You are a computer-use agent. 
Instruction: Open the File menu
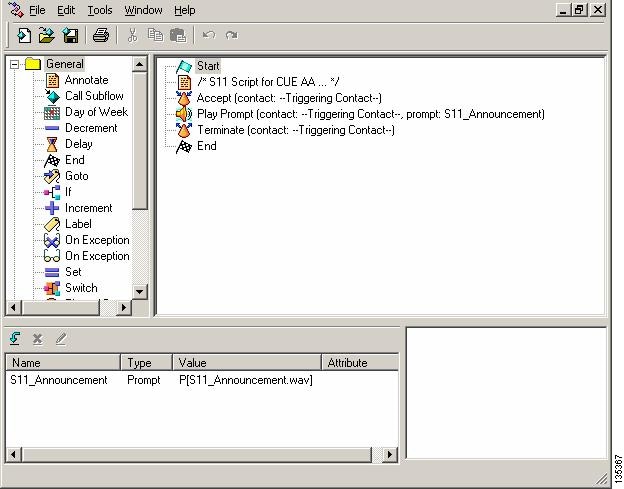pos(37,10)
